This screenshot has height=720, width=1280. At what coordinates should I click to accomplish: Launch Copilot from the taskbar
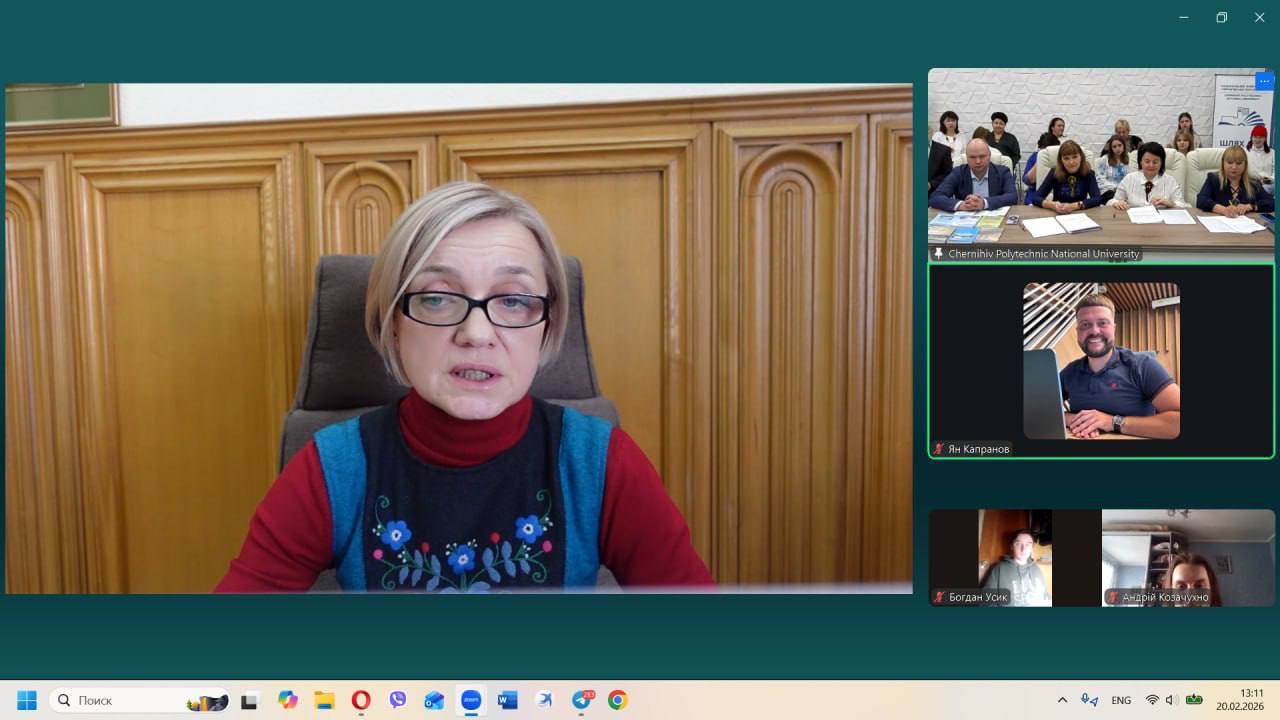(288, 700)
